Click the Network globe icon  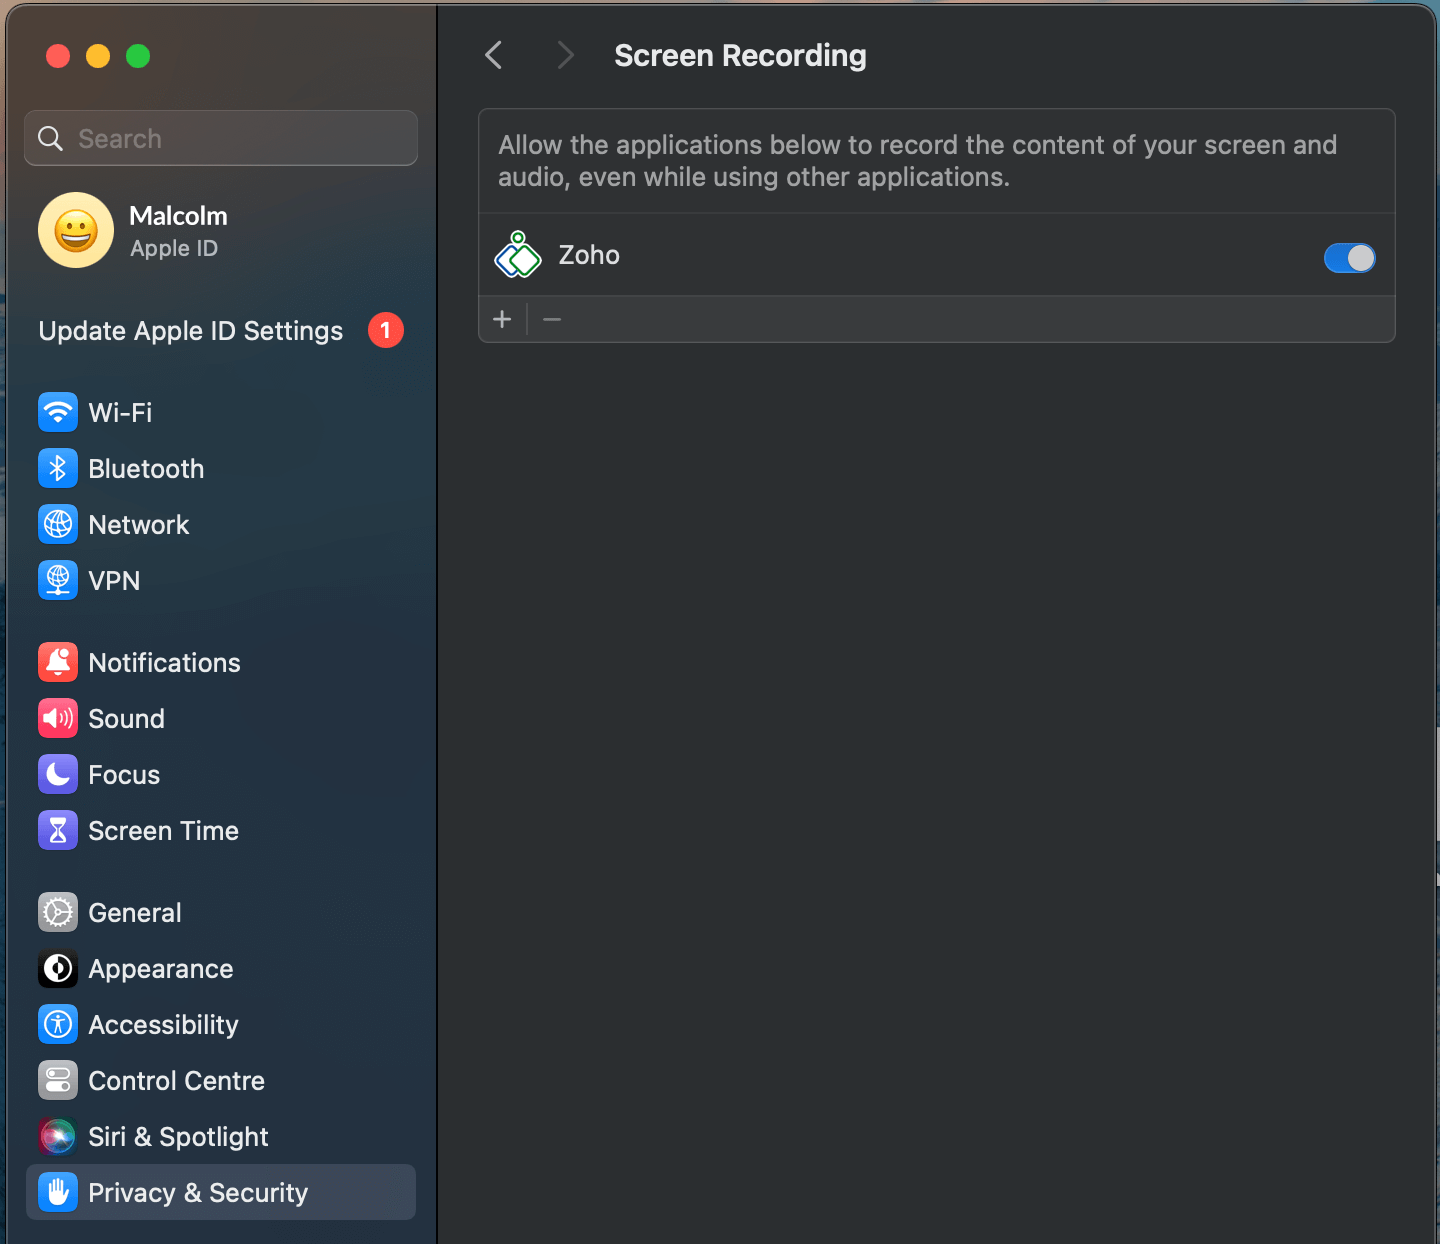58,524
